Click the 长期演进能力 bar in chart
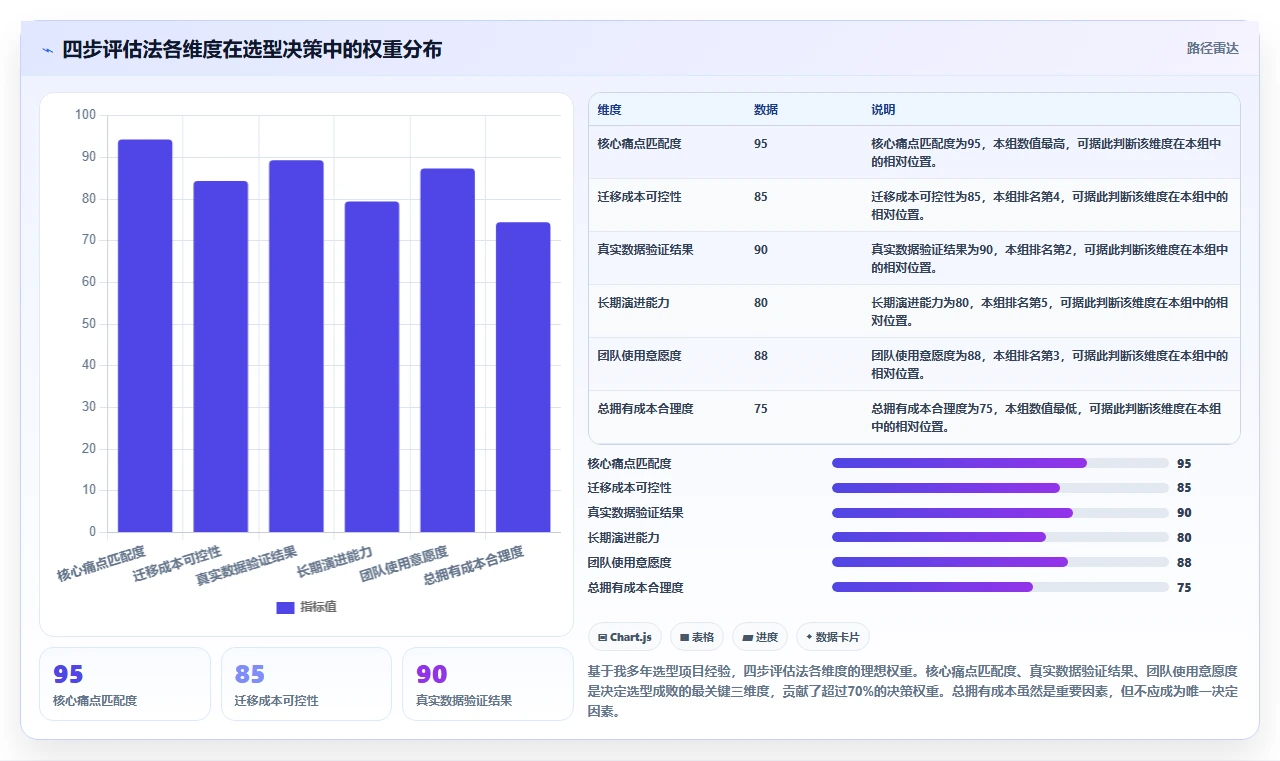This screenshot has height=761, width=1280. pos(372,367)
